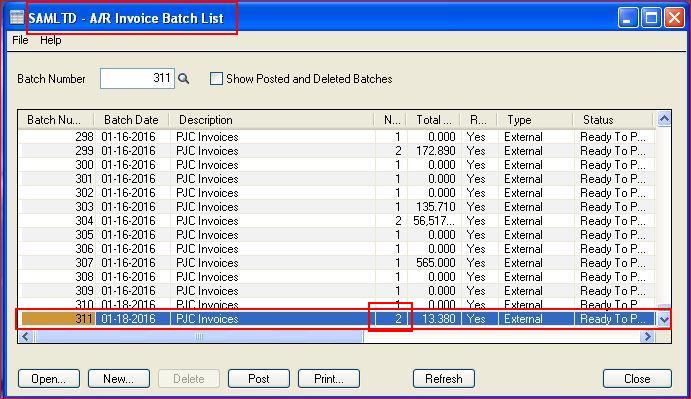691x399 pixels.
Task: Click the Description column header
Action: (271, 120)
